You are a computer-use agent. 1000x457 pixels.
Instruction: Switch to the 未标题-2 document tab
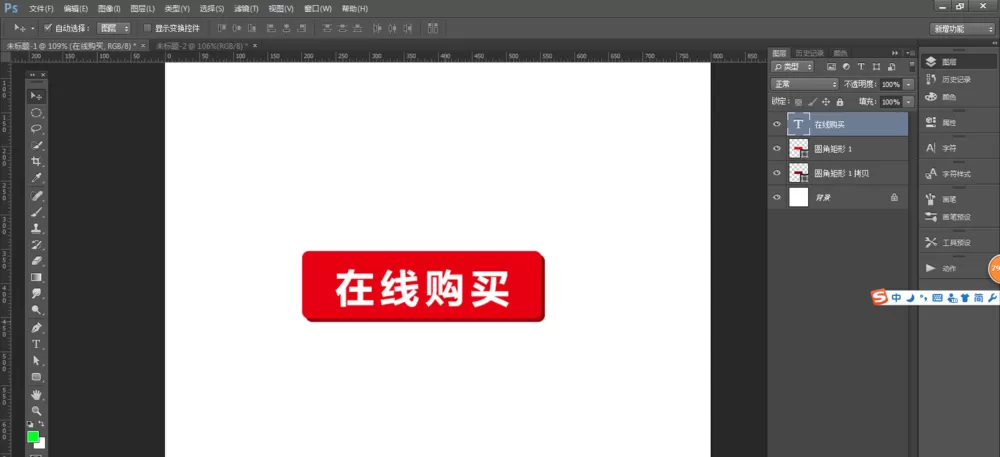coord(201,46)
